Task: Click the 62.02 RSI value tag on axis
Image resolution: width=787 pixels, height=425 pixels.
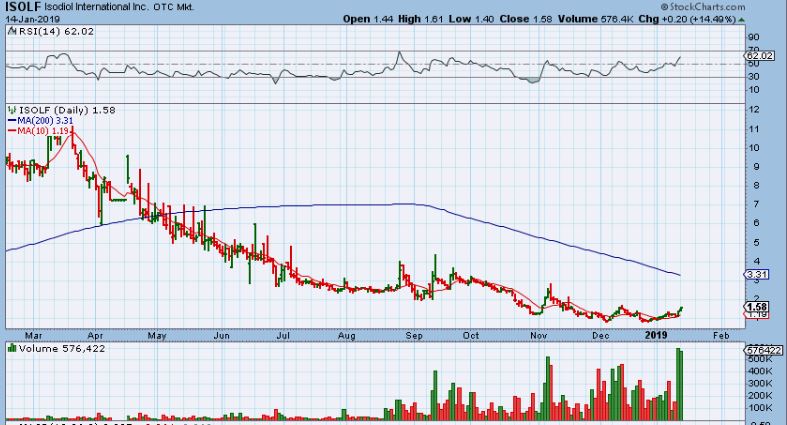Action: 759,56
